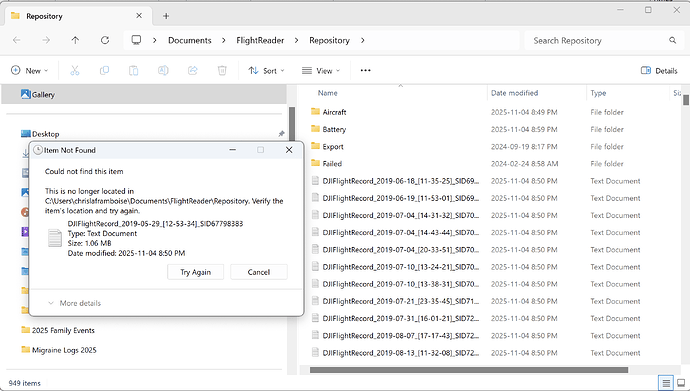This screenshot has width=690, height=391.
Task: Click the navigation pane vertical scrollbar
Action: click(x=291, y=124)
